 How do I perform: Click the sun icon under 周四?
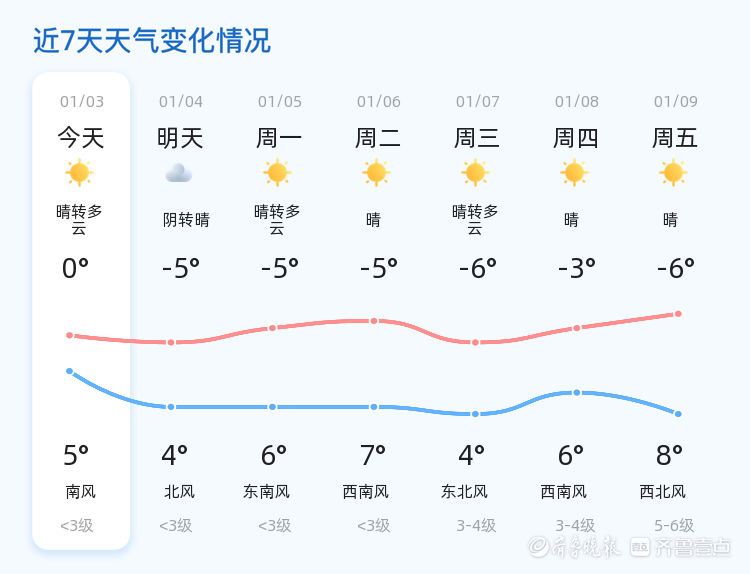[574, 173]
